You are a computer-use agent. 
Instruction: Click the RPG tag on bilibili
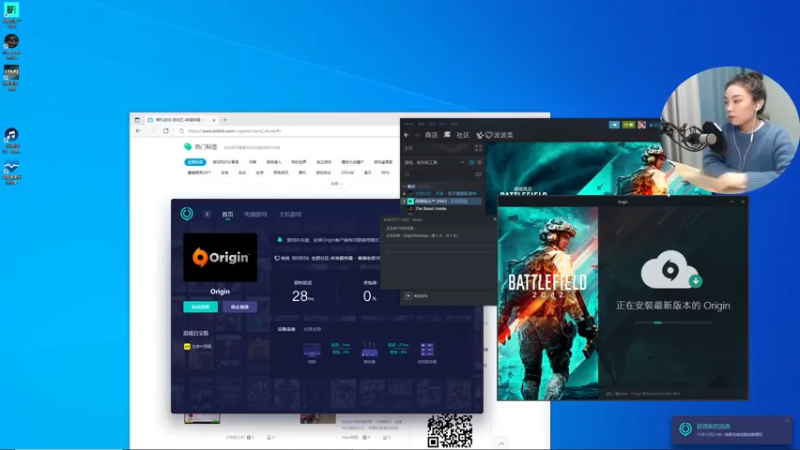(385, 173)
